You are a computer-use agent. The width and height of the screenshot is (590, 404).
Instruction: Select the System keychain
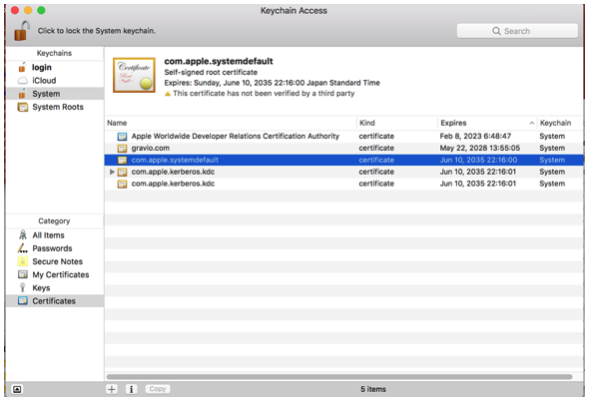(x=55, y=94)
